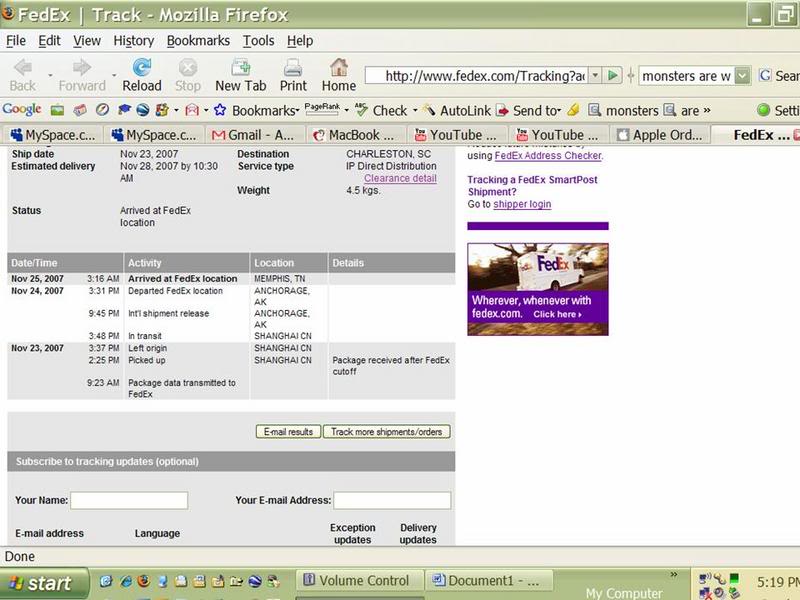Viewport: 800px width, 600px height.
Task: Show more Google Toolbar buttons chevron
Action: click(x=707, y=110)
